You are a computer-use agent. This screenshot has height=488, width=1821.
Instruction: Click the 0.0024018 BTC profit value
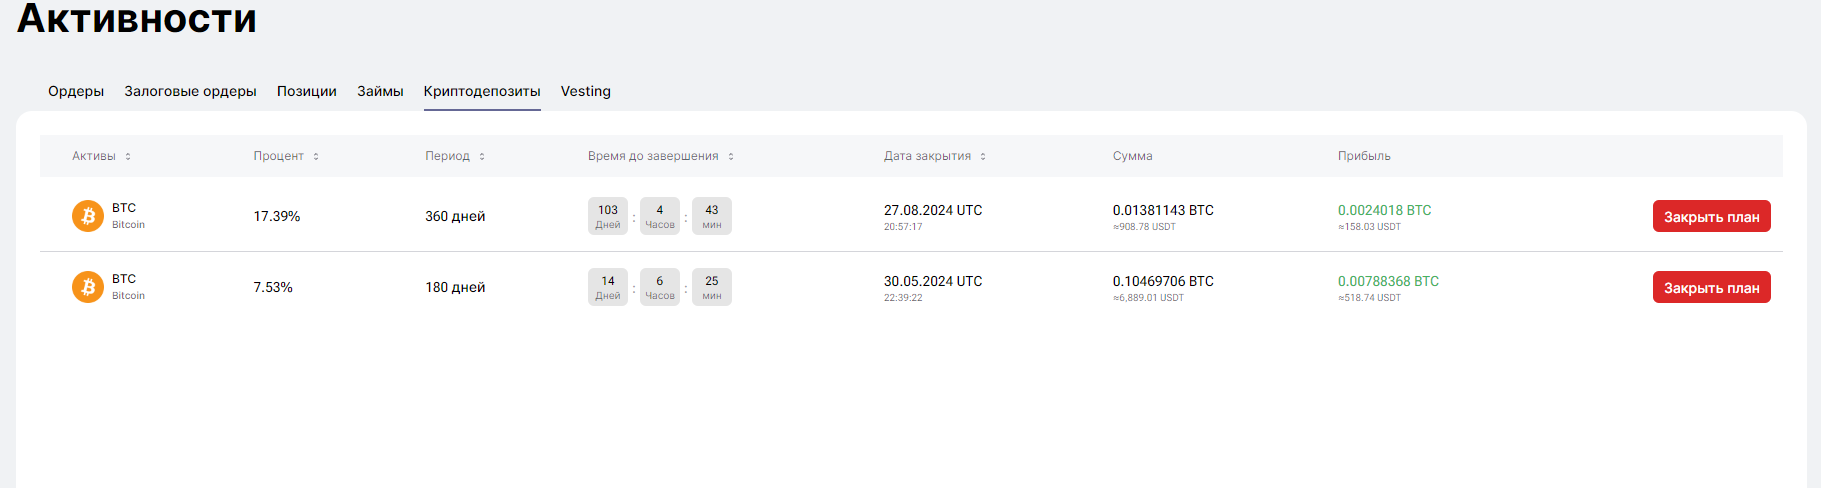point(1384,210)
